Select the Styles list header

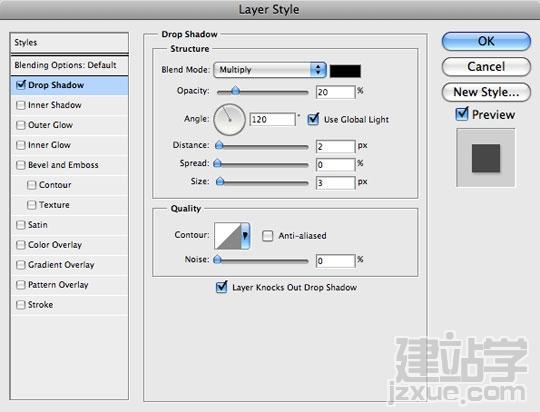70,43
